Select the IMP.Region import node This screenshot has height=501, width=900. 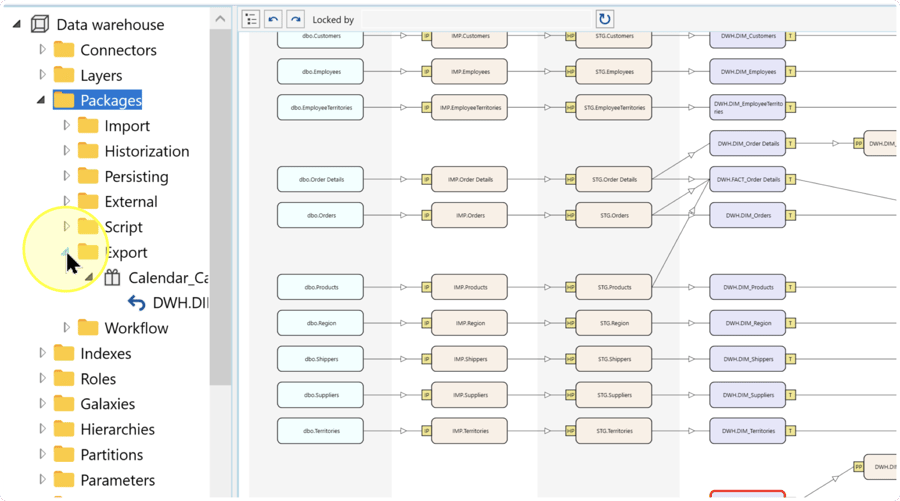tap(470, 323)
